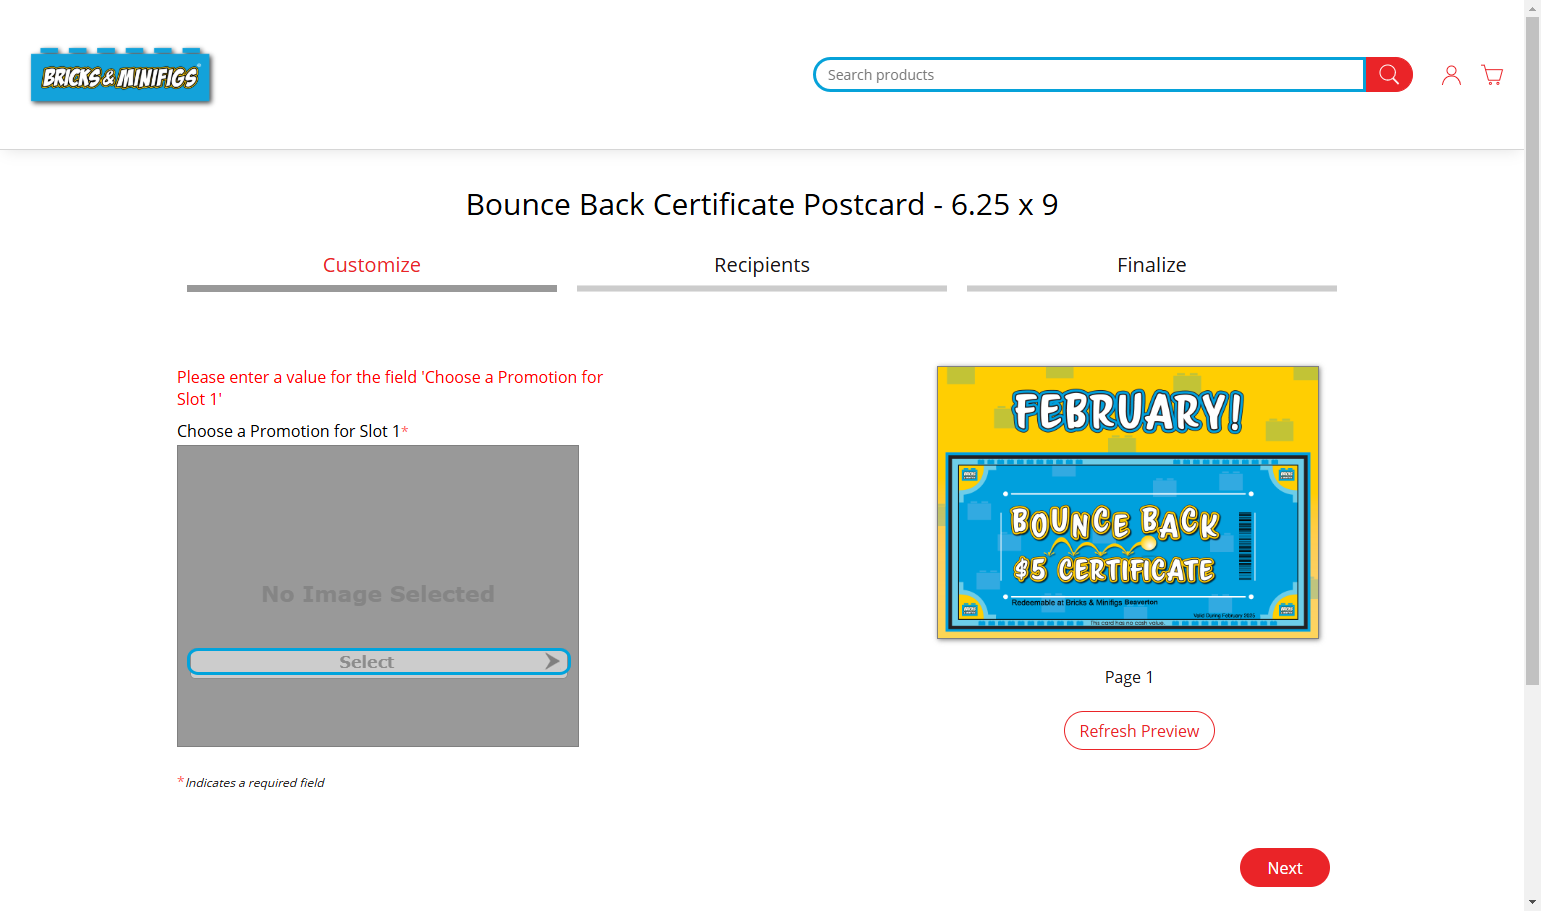
Task: Click the page vertical scrollbar thumb
Action: tap(1532, 350)
